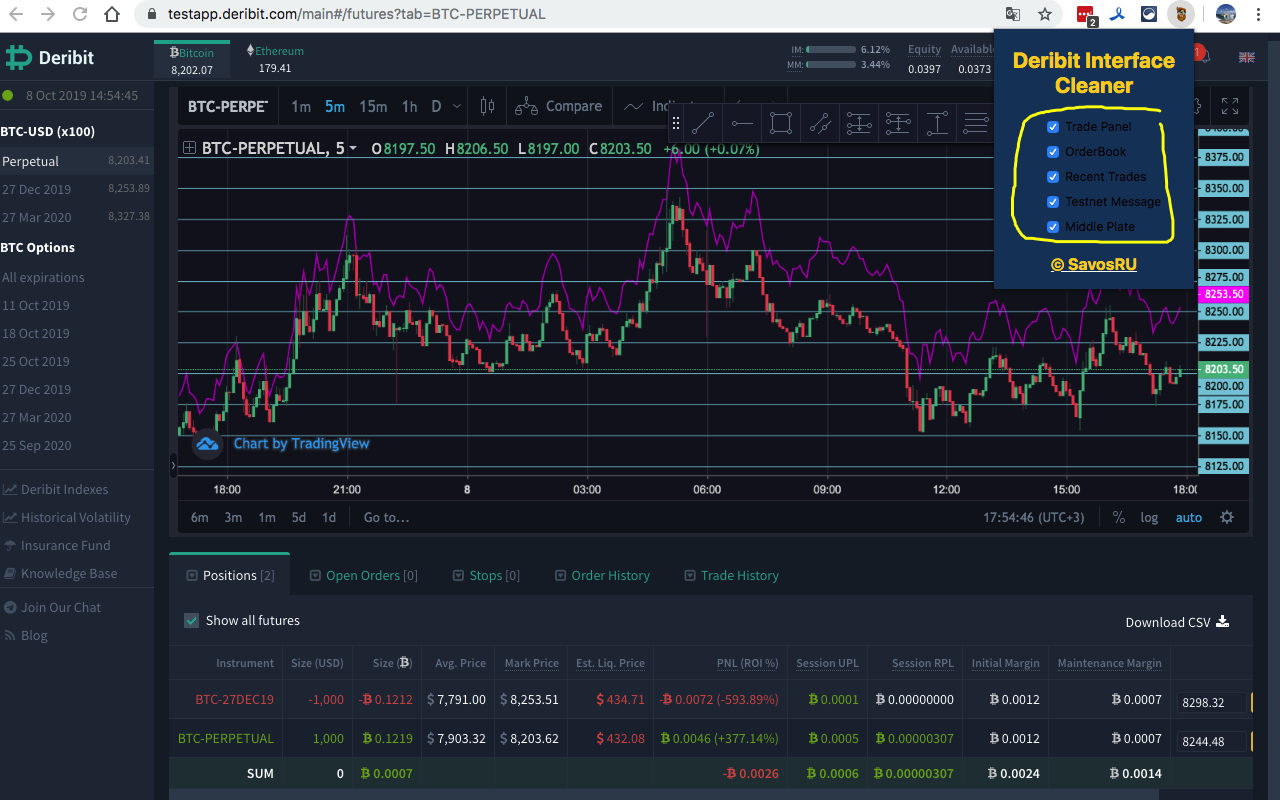Uncheck OrderBook checkbox

pyautogui.click(x=1053, y=152)
